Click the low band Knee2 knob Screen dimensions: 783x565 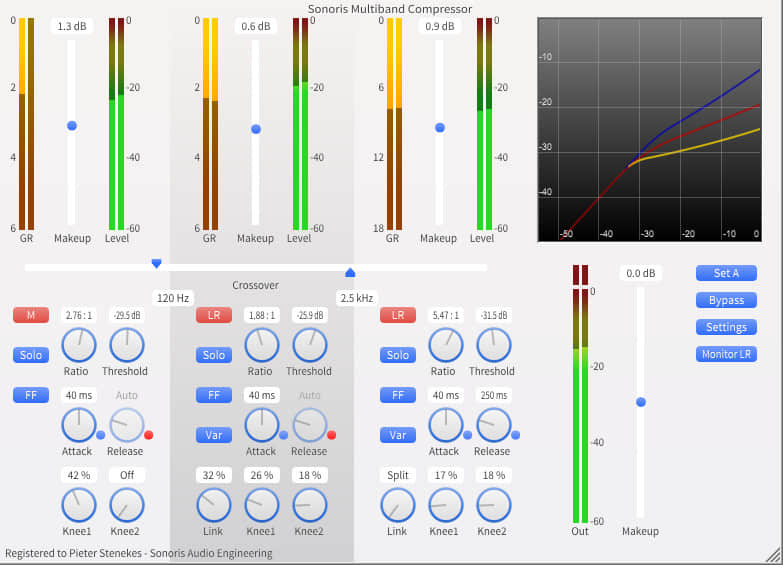pos(126,505)
